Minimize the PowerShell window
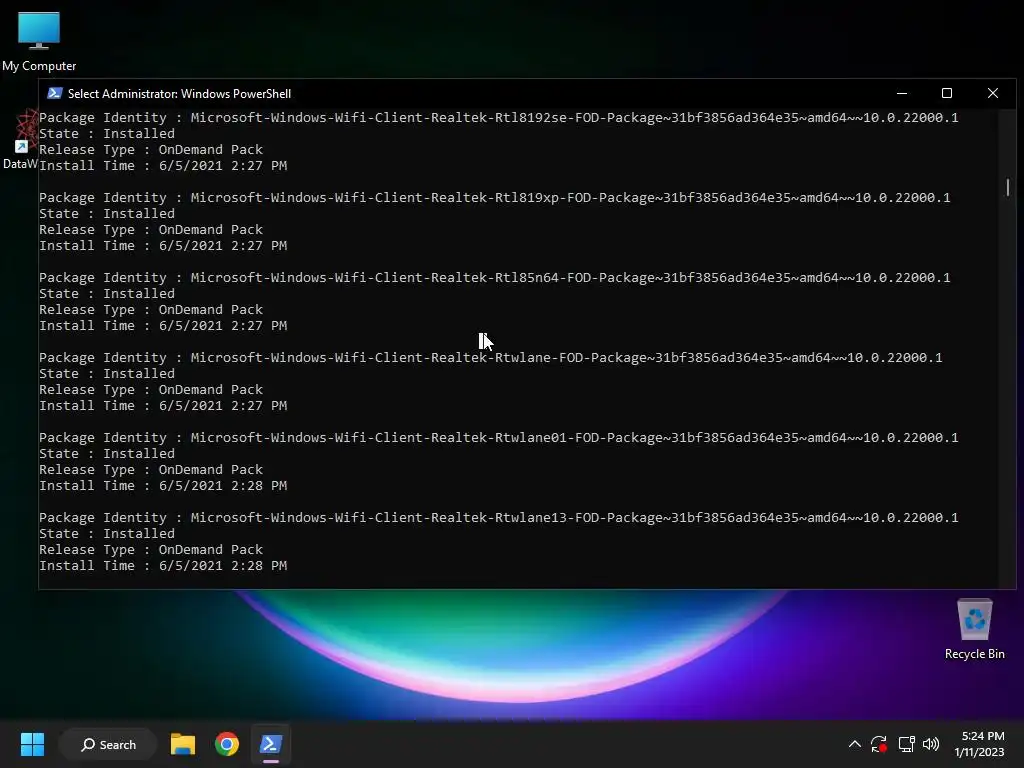The image size is (1024, 768). coord(902,93)
